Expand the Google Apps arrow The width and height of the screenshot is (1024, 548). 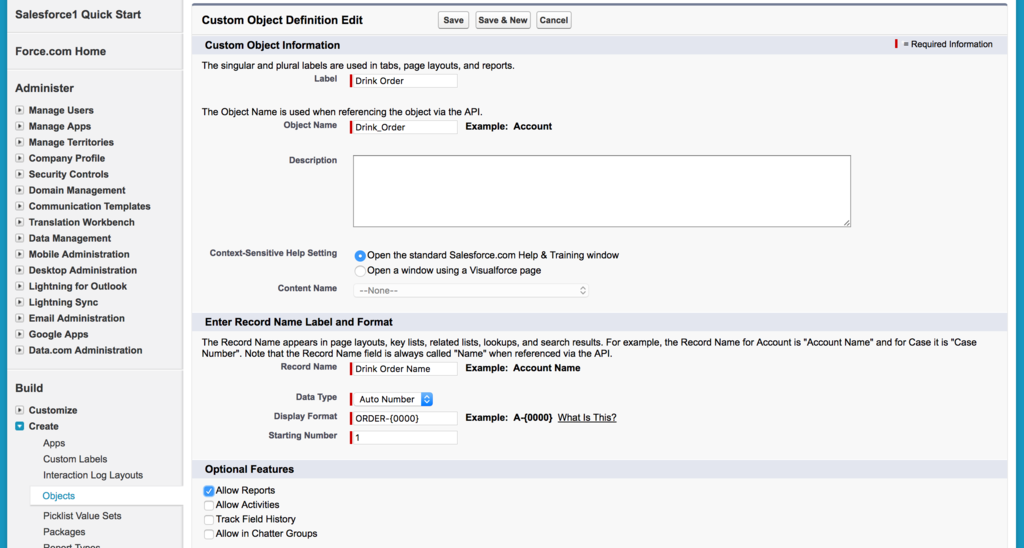[x=20, y=334]
